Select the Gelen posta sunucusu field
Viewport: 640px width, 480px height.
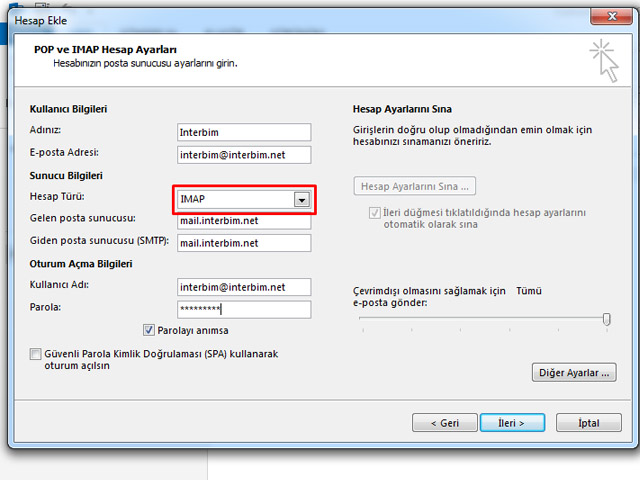tap(243, 220)
